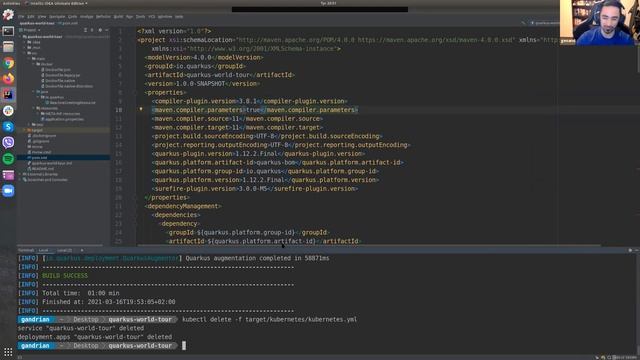Open the Edit menu

tap(31, 17)
